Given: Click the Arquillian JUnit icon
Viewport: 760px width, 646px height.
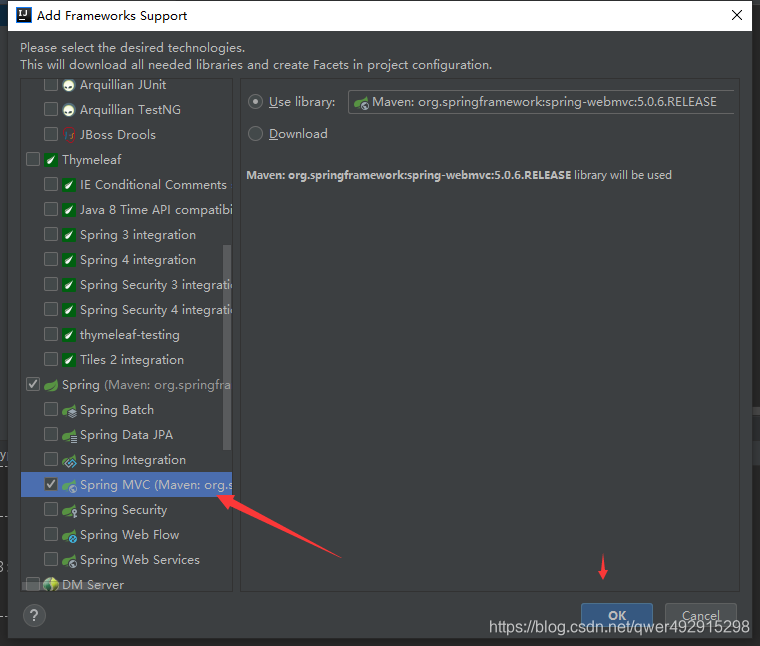Looking at the screenshot, I should point(69,85).
